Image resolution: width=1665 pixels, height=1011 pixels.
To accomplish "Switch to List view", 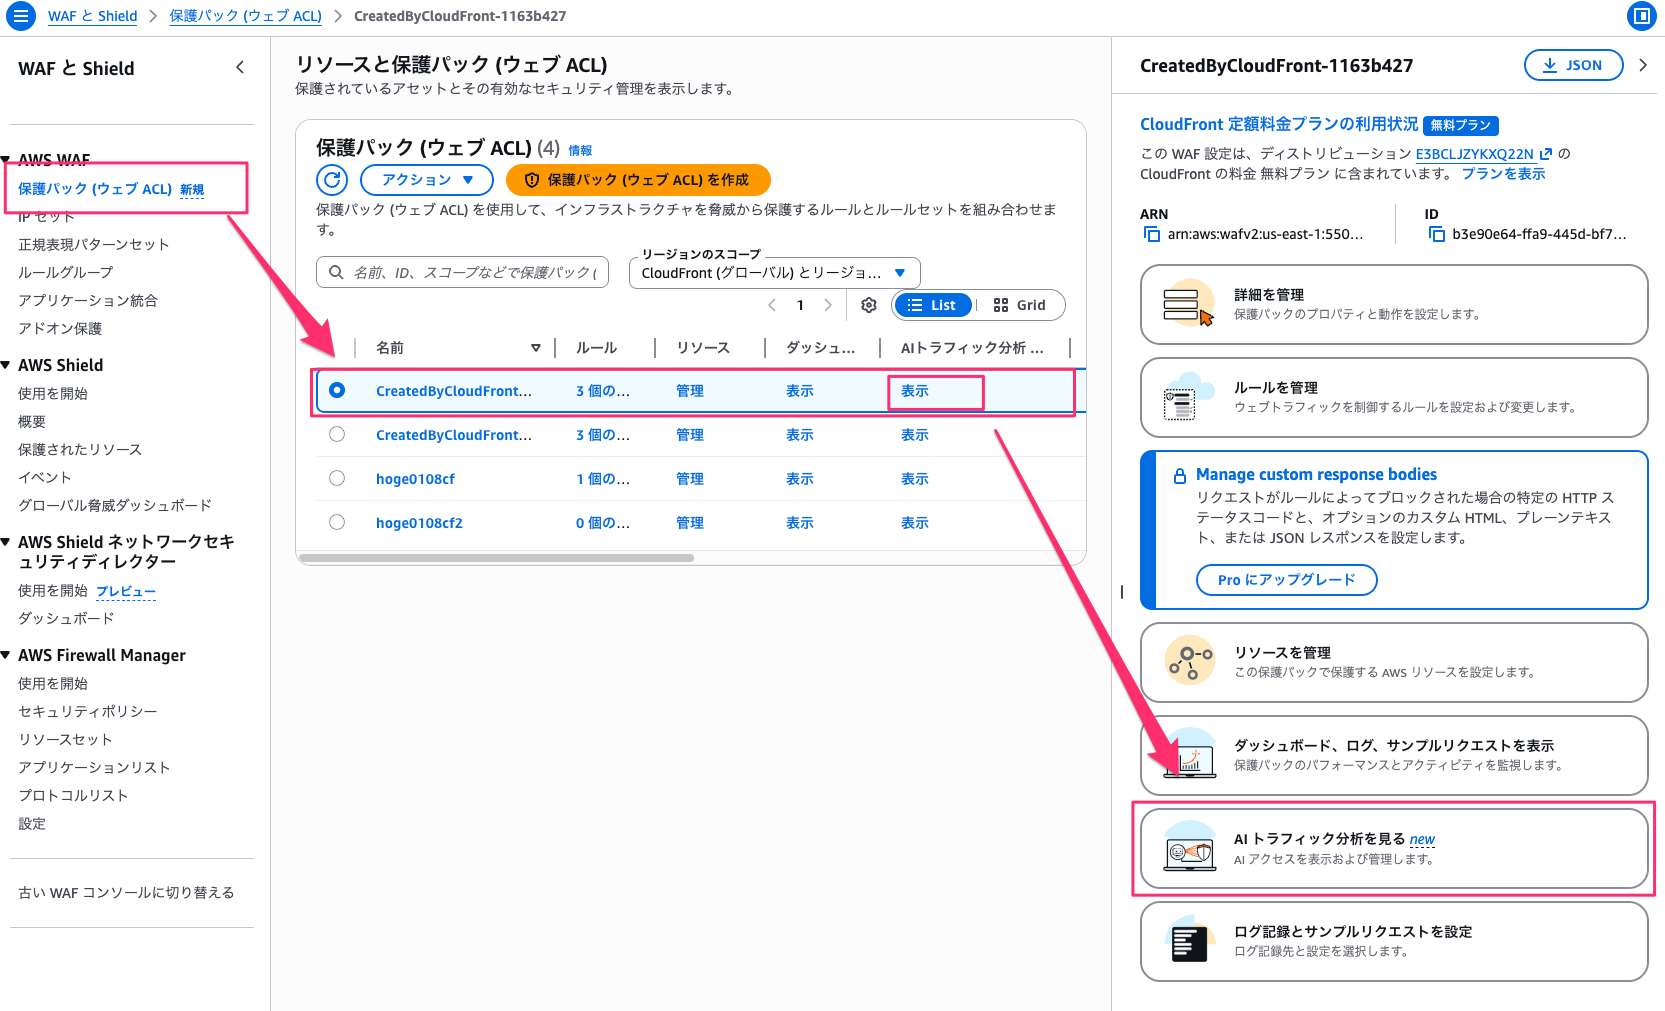I will [x=932, y=305].
